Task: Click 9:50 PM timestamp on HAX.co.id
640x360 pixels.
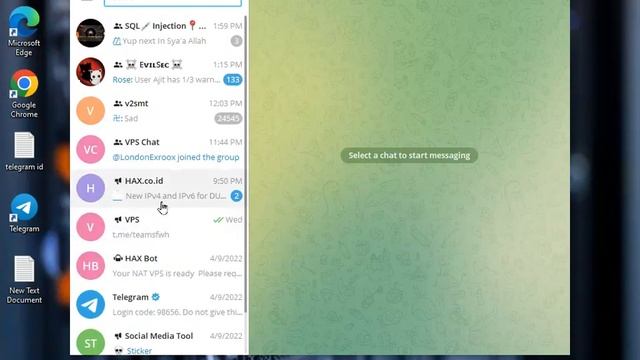Action: [x=227, y=181]
